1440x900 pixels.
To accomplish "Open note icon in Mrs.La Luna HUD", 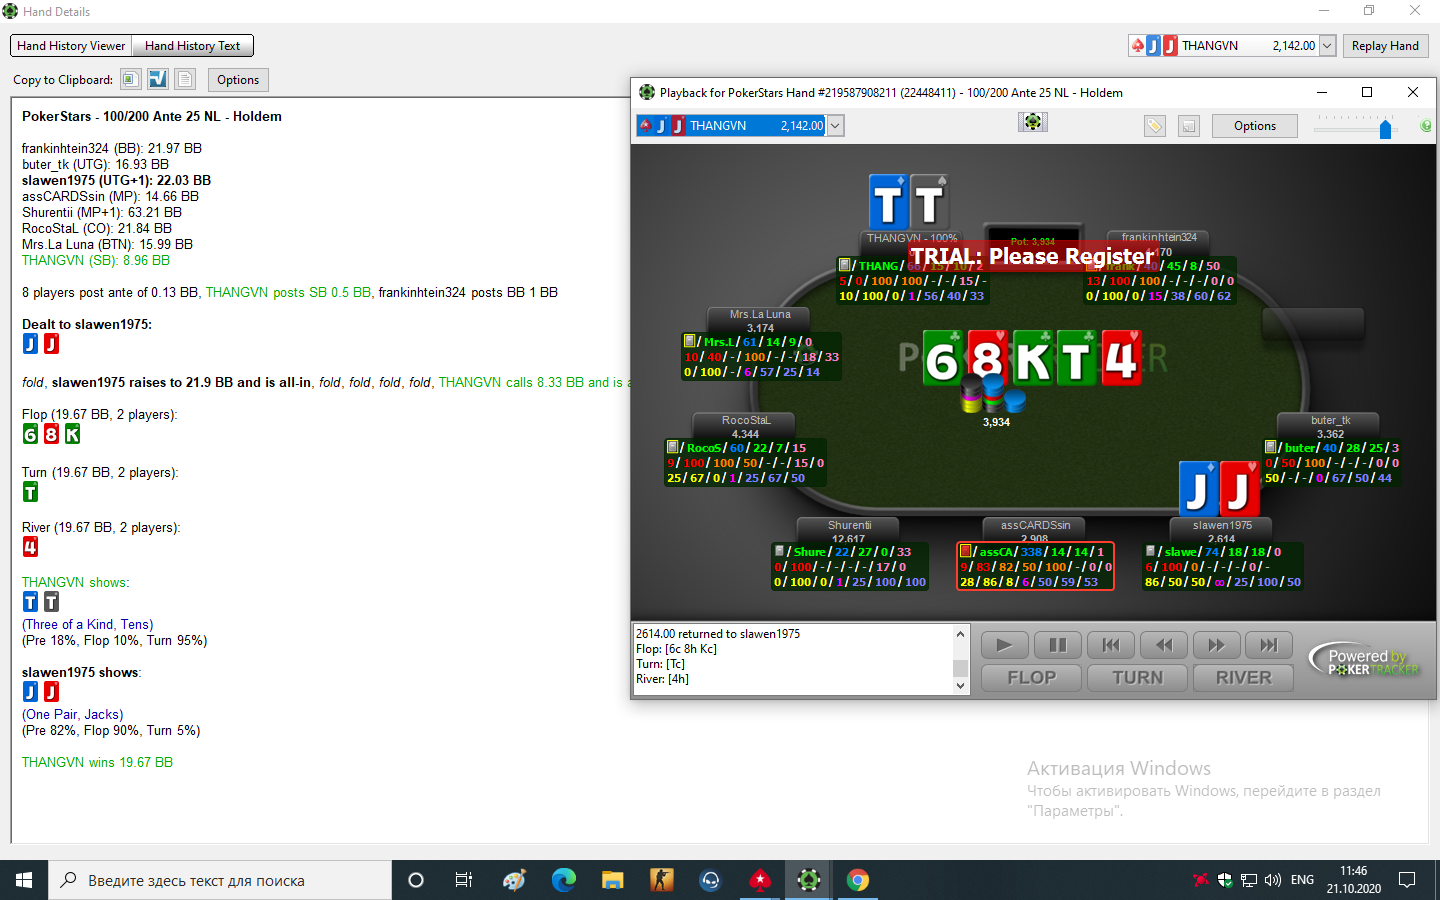I will click(x=689, y=341).
